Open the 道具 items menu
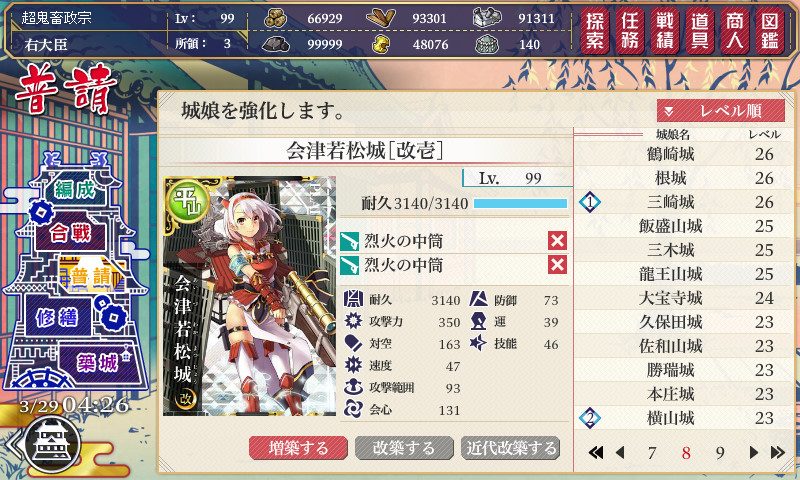Viewport: 800px width, 480px height. [x=700, y=31]
